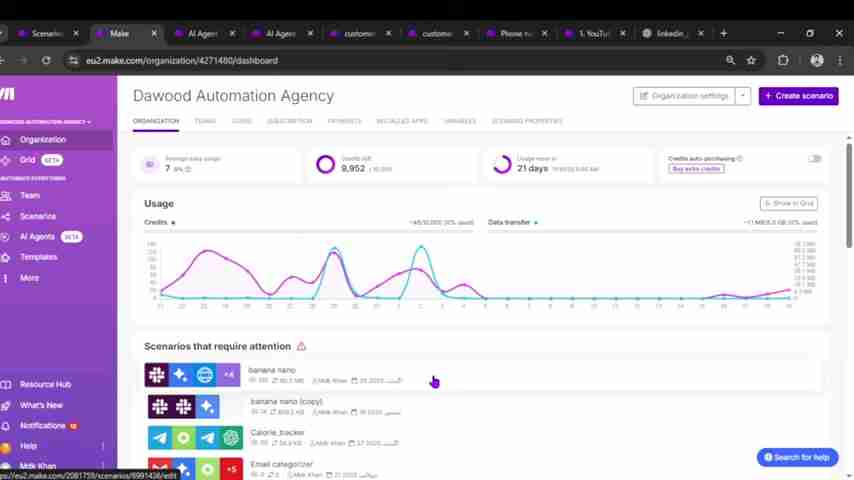Click the globe HTTP icon of banana nano
Image resolution: width=854 pixels, height=480 pixels.
coord(205,375)
